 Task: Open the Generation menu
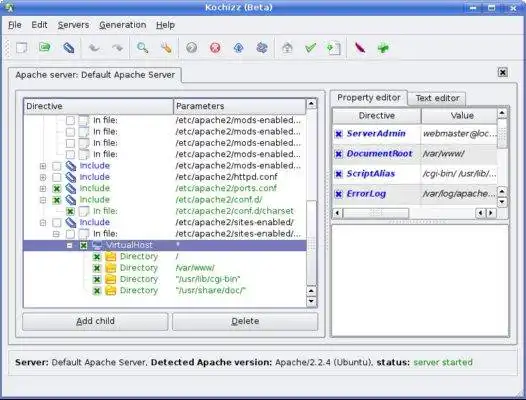coord(122,25)
